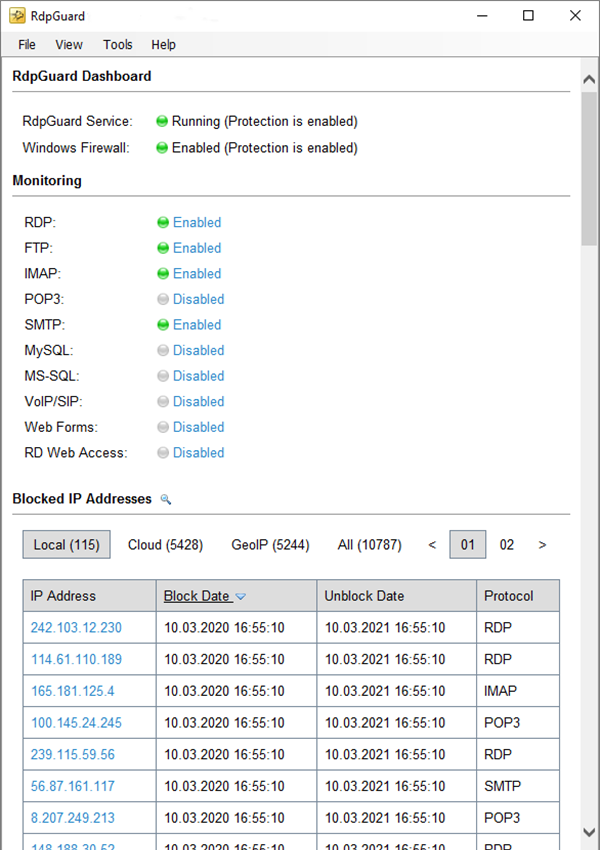Go to next page of blocked IPs

542,545
